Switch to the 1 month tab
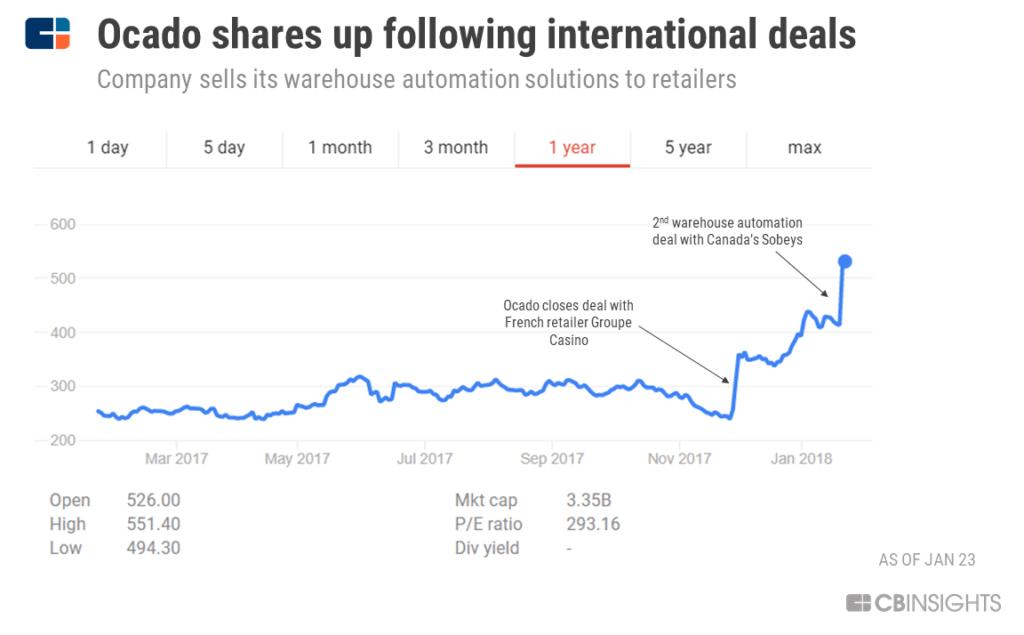1024x635 pixels. click(x=340, y=147)
